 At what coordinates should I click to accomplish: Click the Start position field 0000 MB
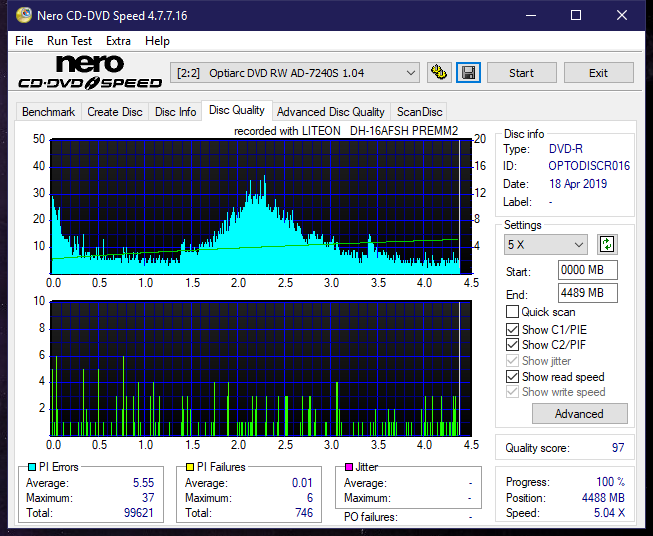coord(587,270)
